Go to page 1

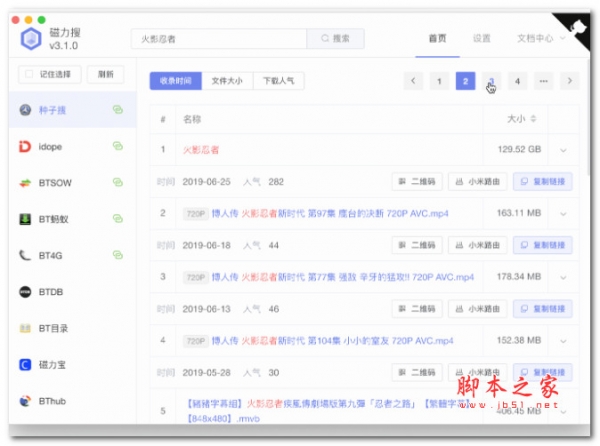(x=439, y=81)
